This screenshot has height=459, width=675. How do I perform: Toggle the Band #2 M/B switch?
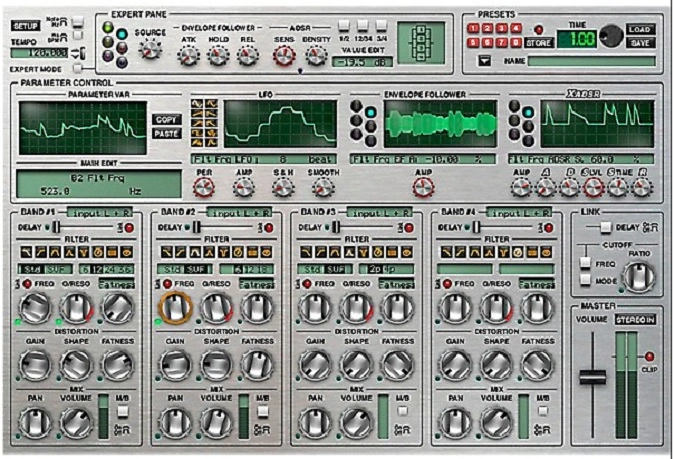[263, 412]
